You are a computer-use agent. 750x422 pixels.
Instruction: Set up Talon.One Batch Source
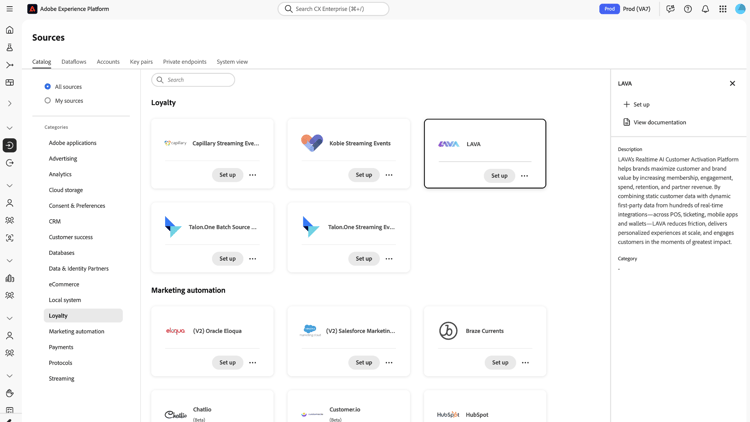227,259
